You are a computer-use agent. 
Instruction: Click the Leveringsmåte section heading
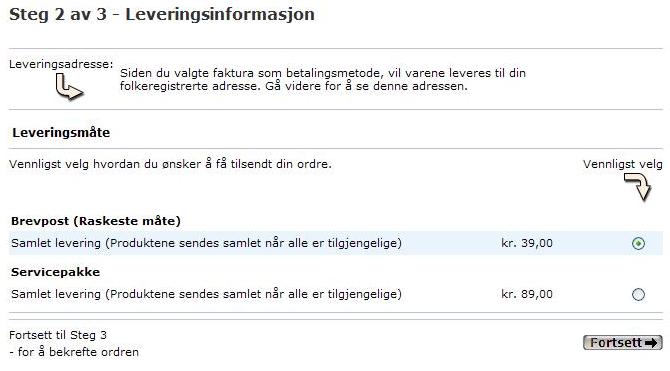[61, 132]
